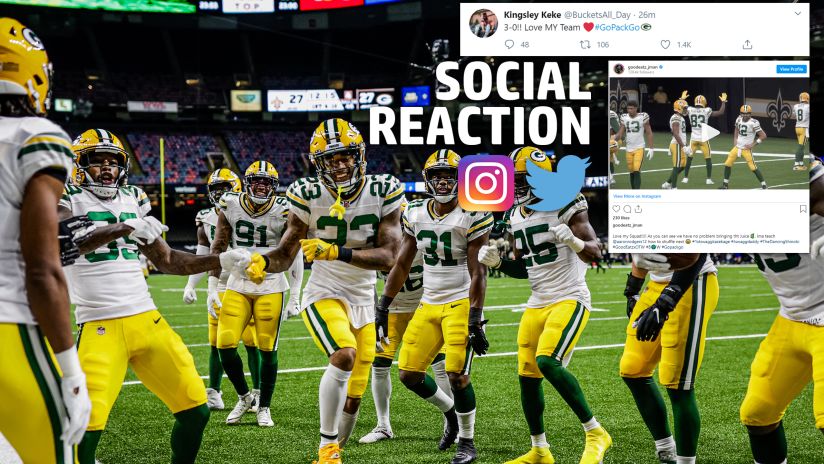Click the large Instagram logo icon
The image size is (824, 464).
486,183
